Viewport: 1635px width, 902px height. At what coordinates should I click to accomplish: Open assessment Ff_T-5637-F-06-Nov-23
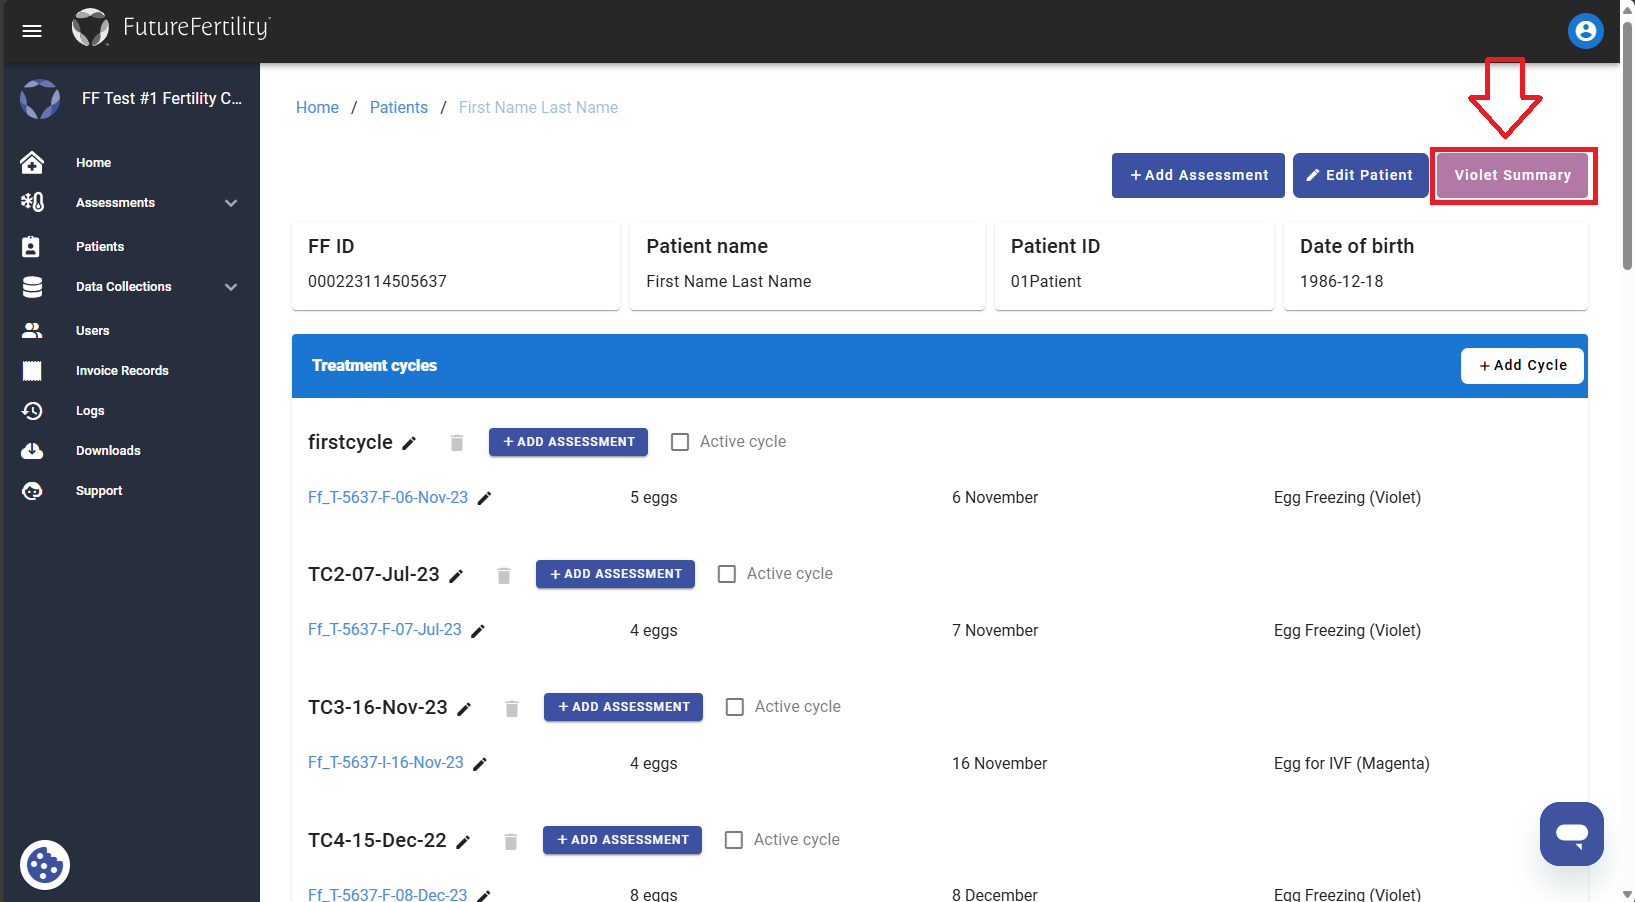[388, 497]
